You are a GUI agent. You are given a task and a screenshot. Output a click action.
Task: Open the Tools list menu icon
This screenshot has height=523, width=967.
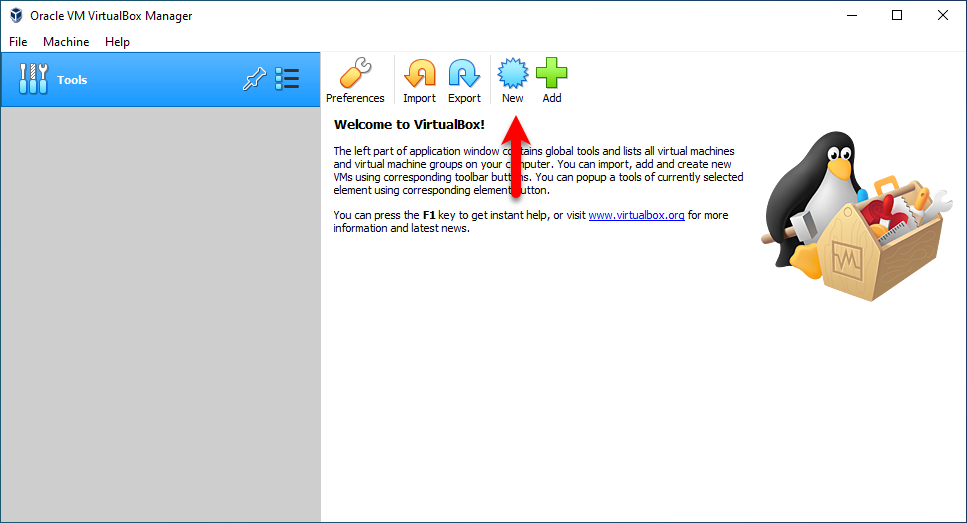[287, 79]
